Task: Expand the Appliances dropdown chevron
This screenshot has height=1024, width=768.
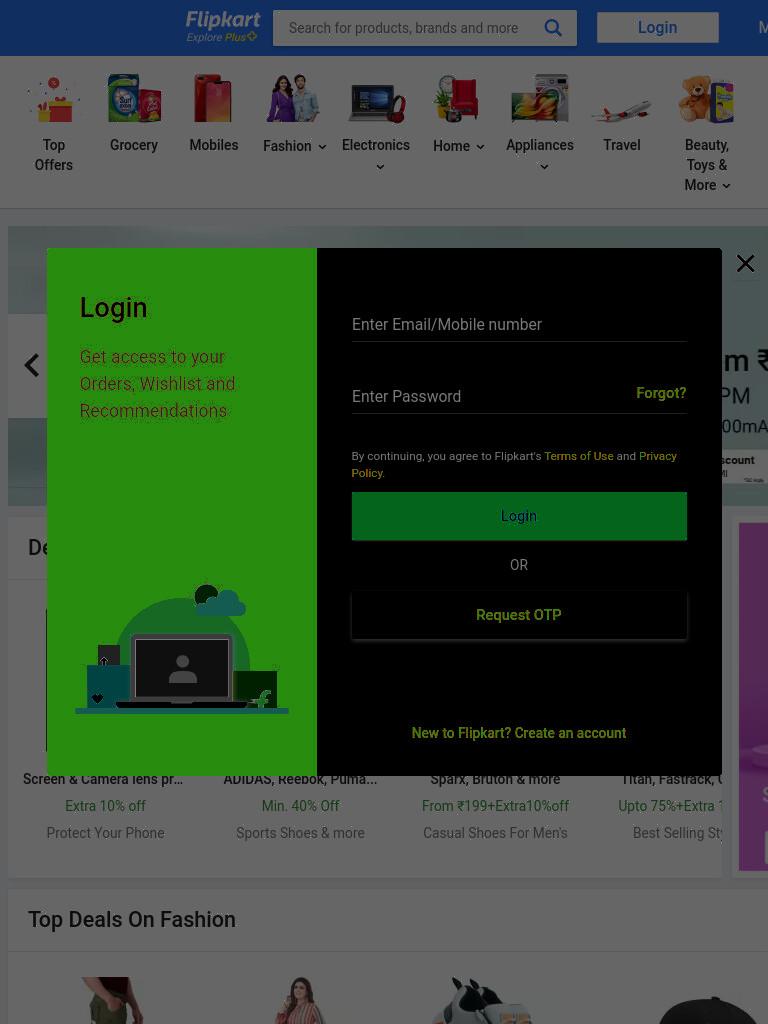Action: coord(544,167)
